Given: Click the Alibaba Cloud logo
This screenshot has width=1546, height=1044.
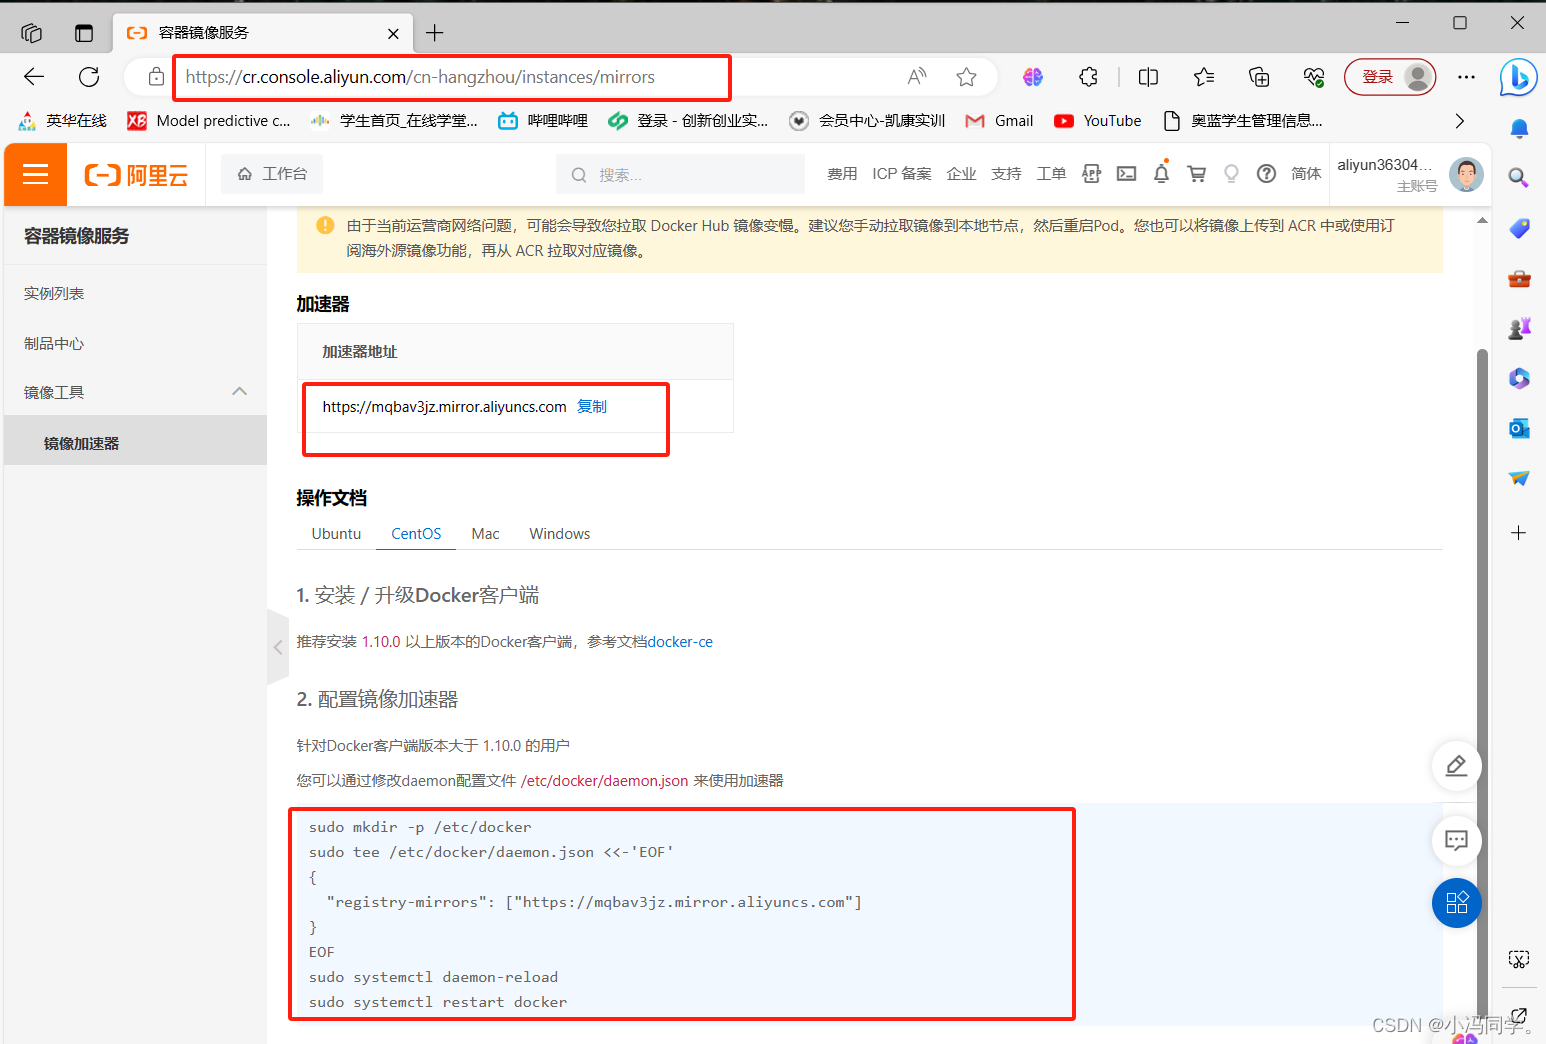Looking at the screenshot, I should [x=136, y=175].
